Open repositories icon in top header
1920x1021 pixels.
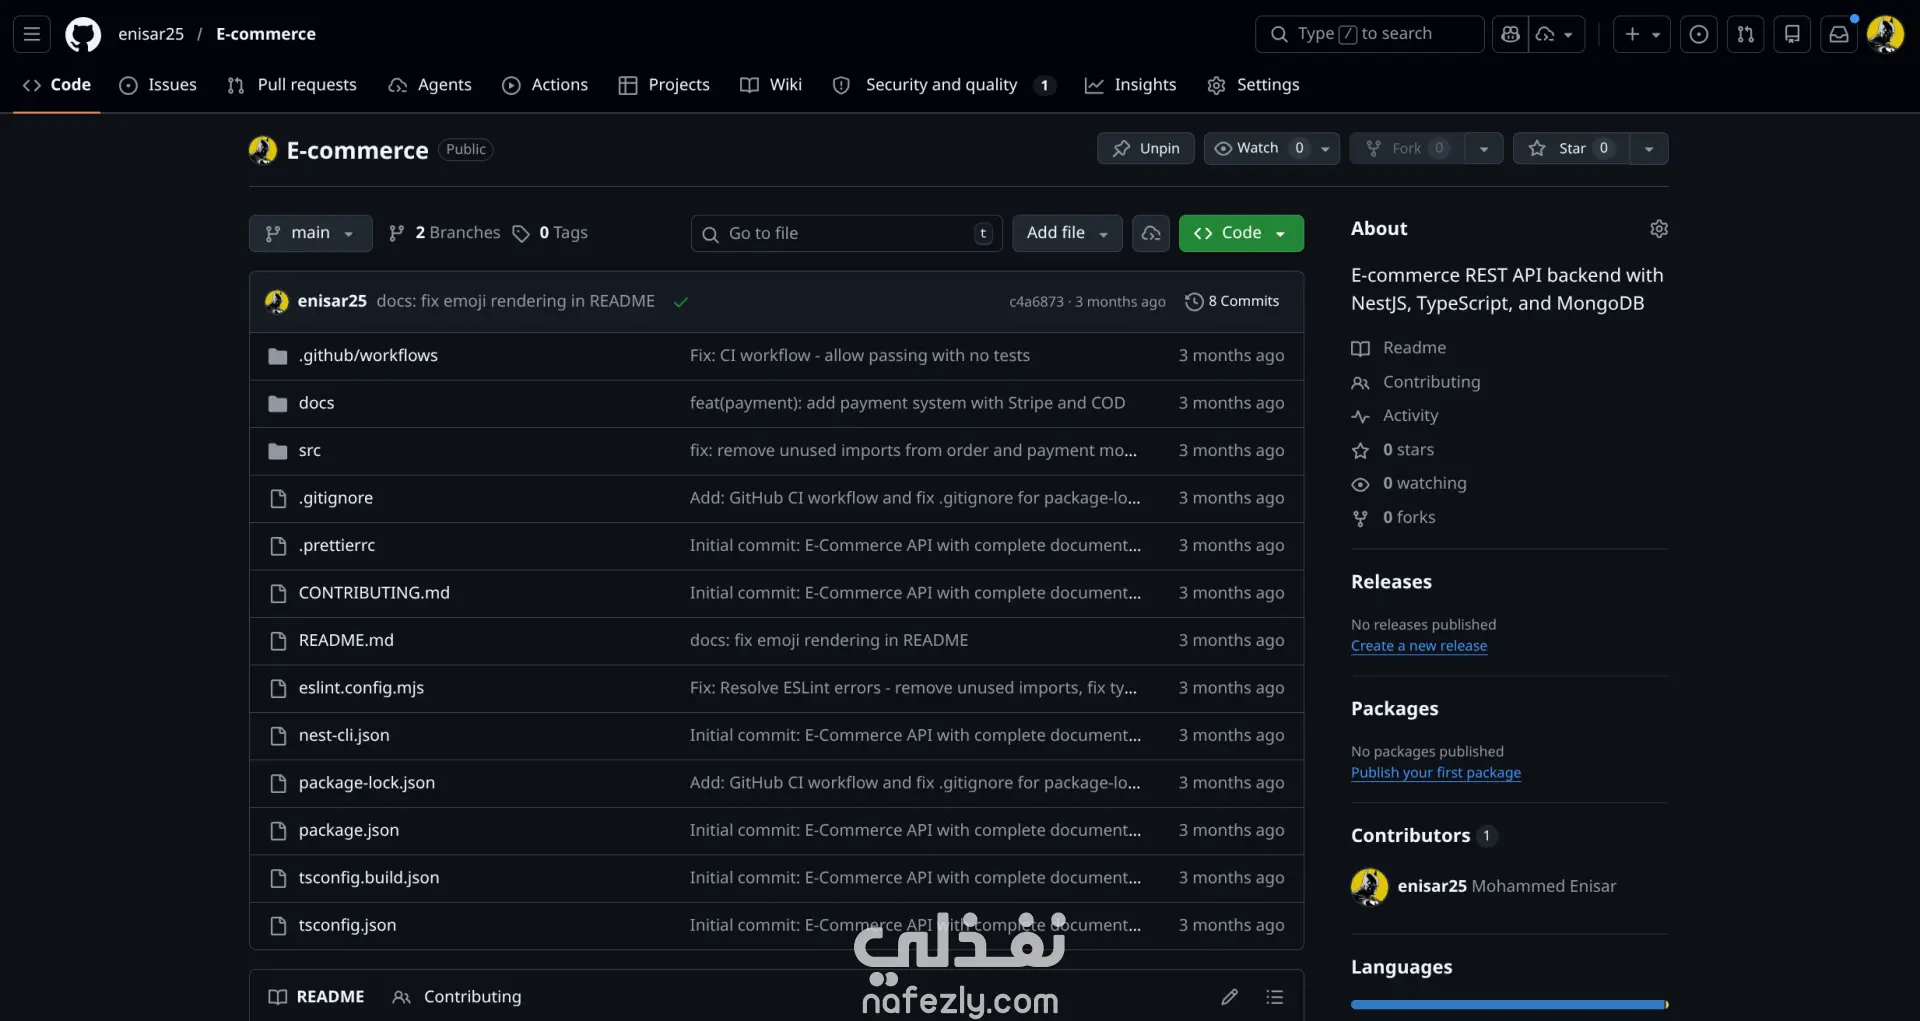1792,34
